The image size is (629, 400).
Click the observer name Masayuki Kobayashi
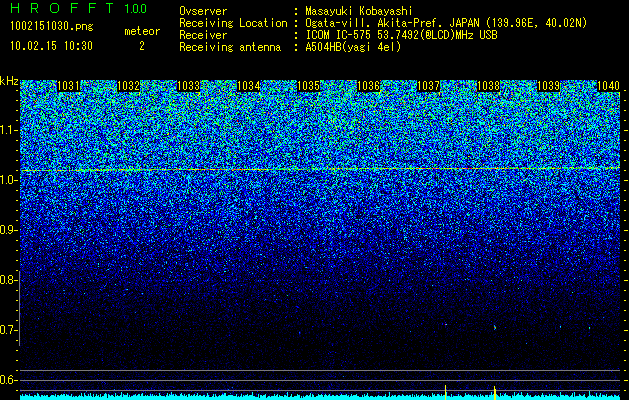(x=359, y=11)
